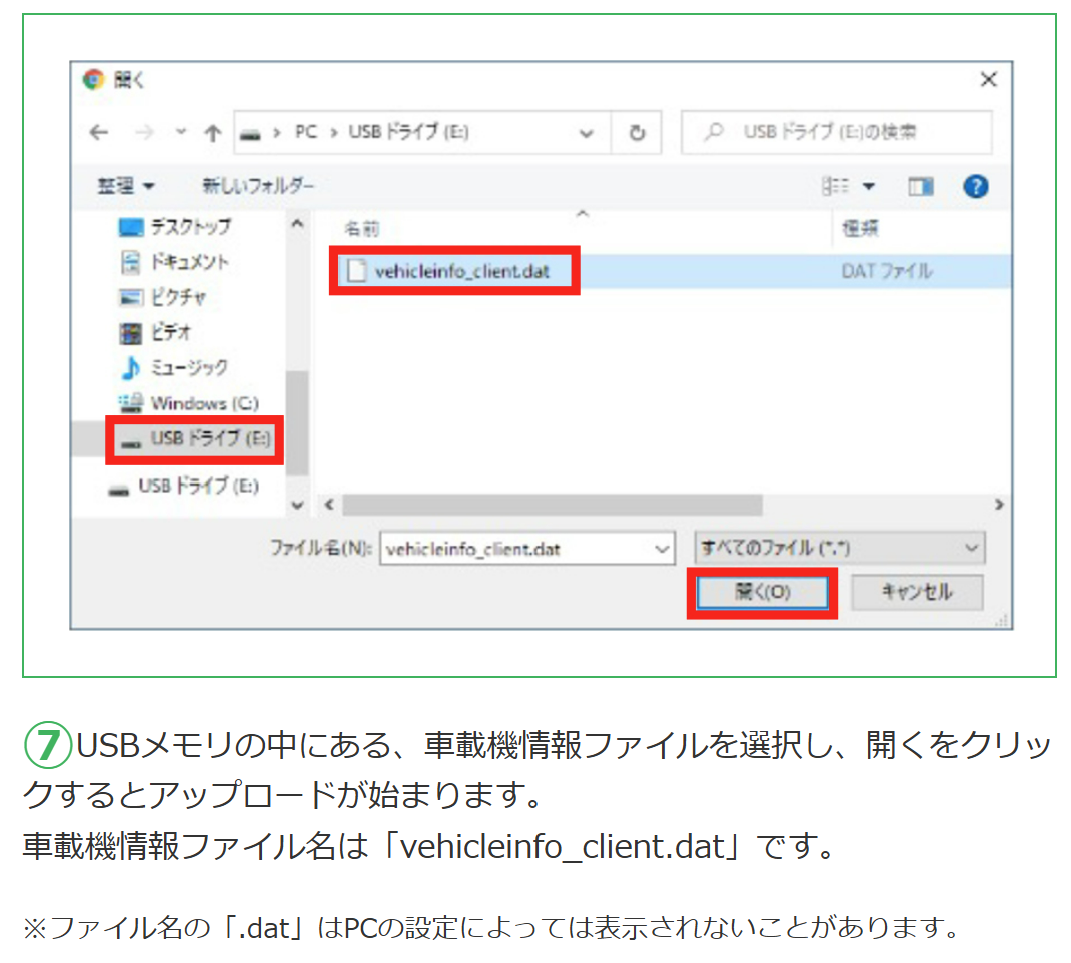1071x963 pixels.
Task: Refresh the current folder view
Action: (x=636, y=133)
